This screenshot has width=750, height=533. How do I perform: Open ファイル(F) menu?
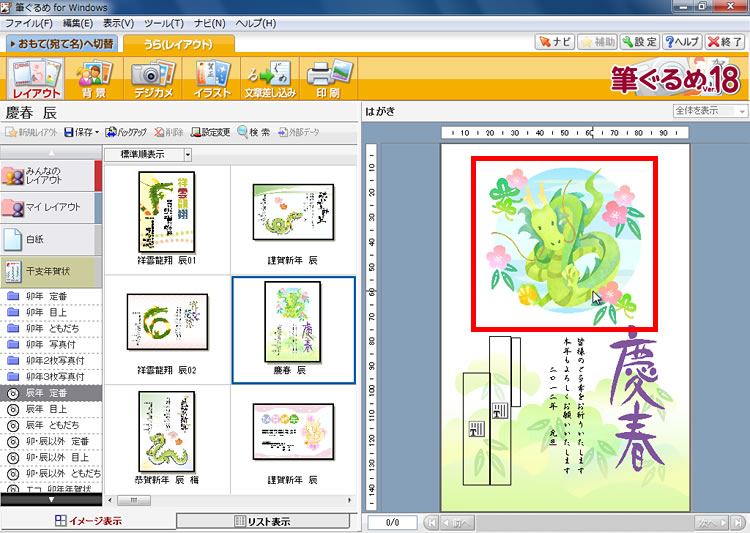[29, 23]
